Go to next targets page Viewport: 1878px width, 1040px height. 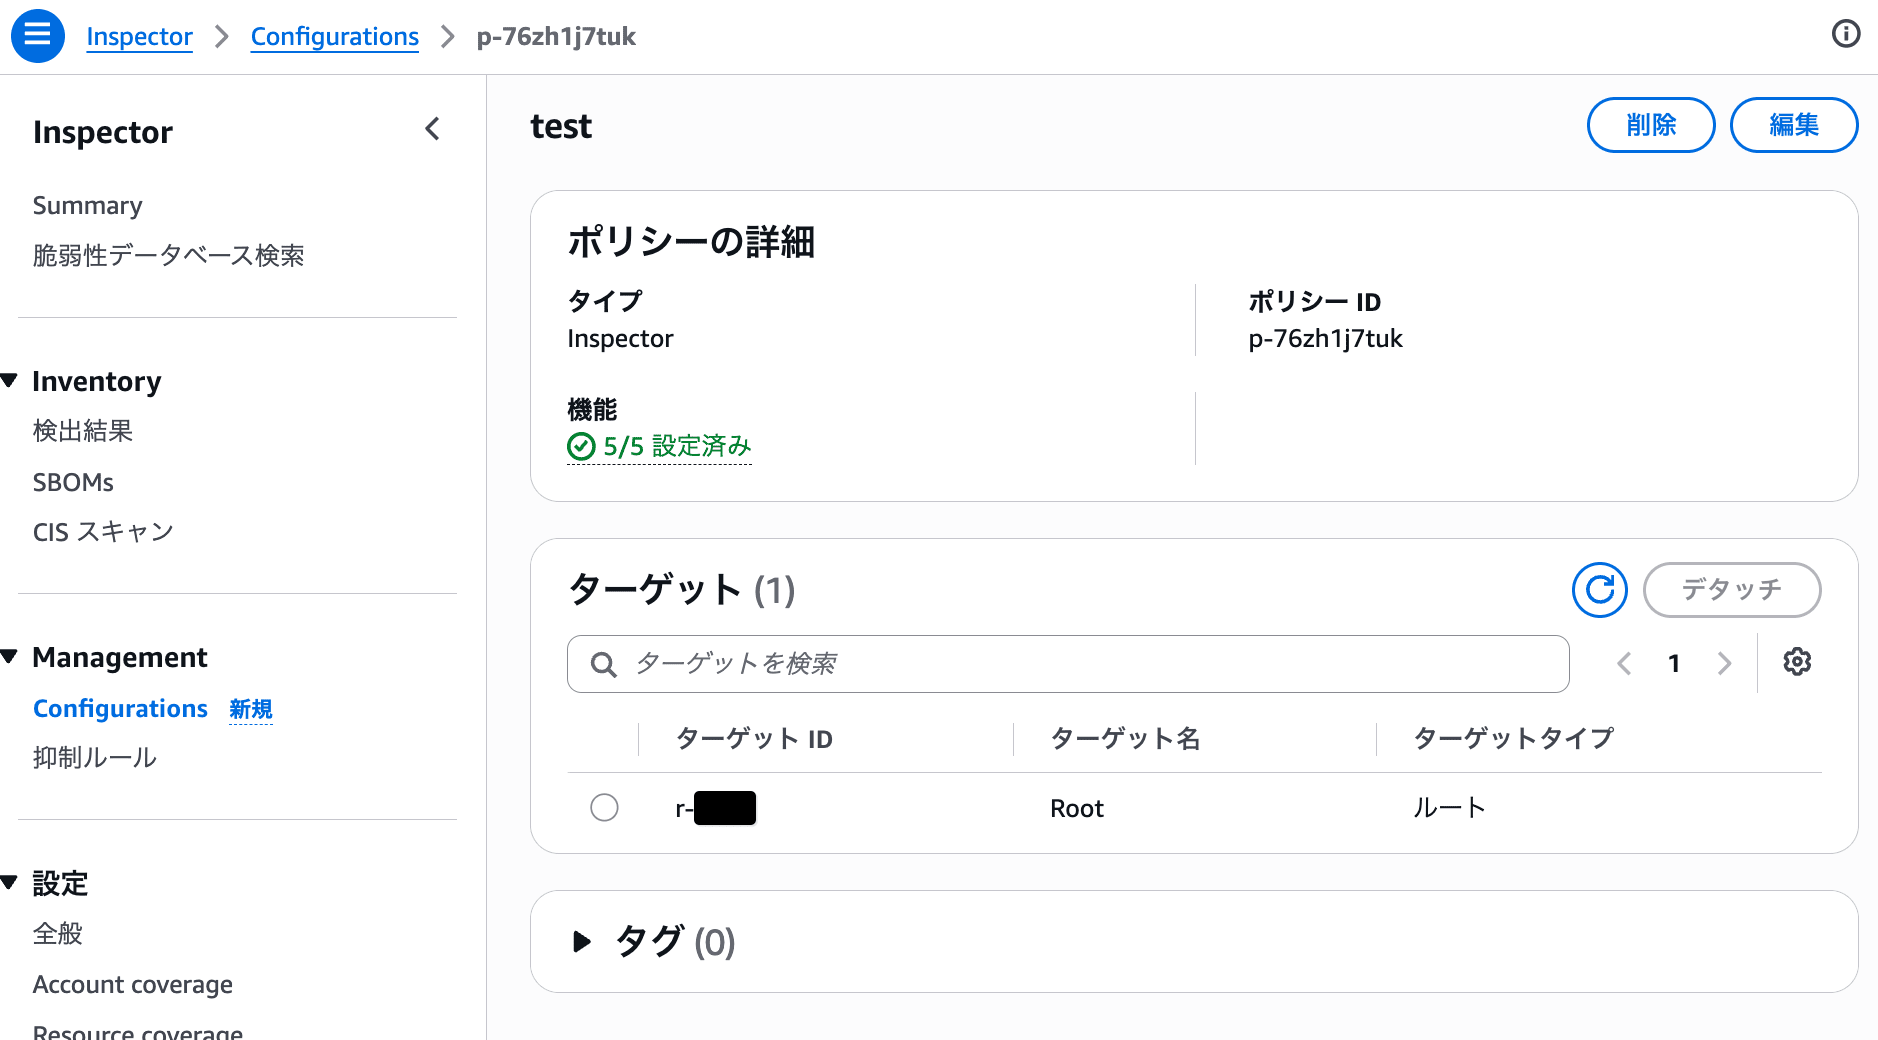[x=1724, y=663]
